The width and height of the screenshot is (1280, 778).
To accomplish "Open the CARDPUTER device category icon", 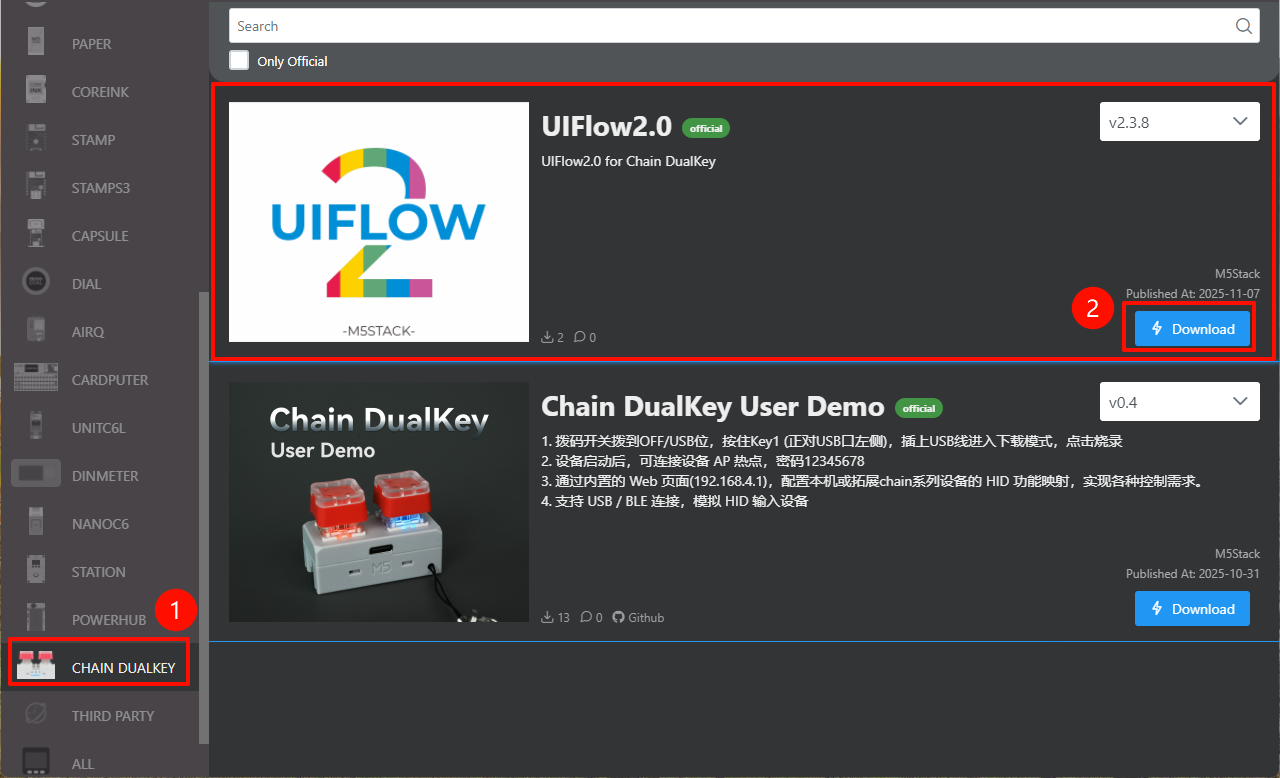I will 36,380.
